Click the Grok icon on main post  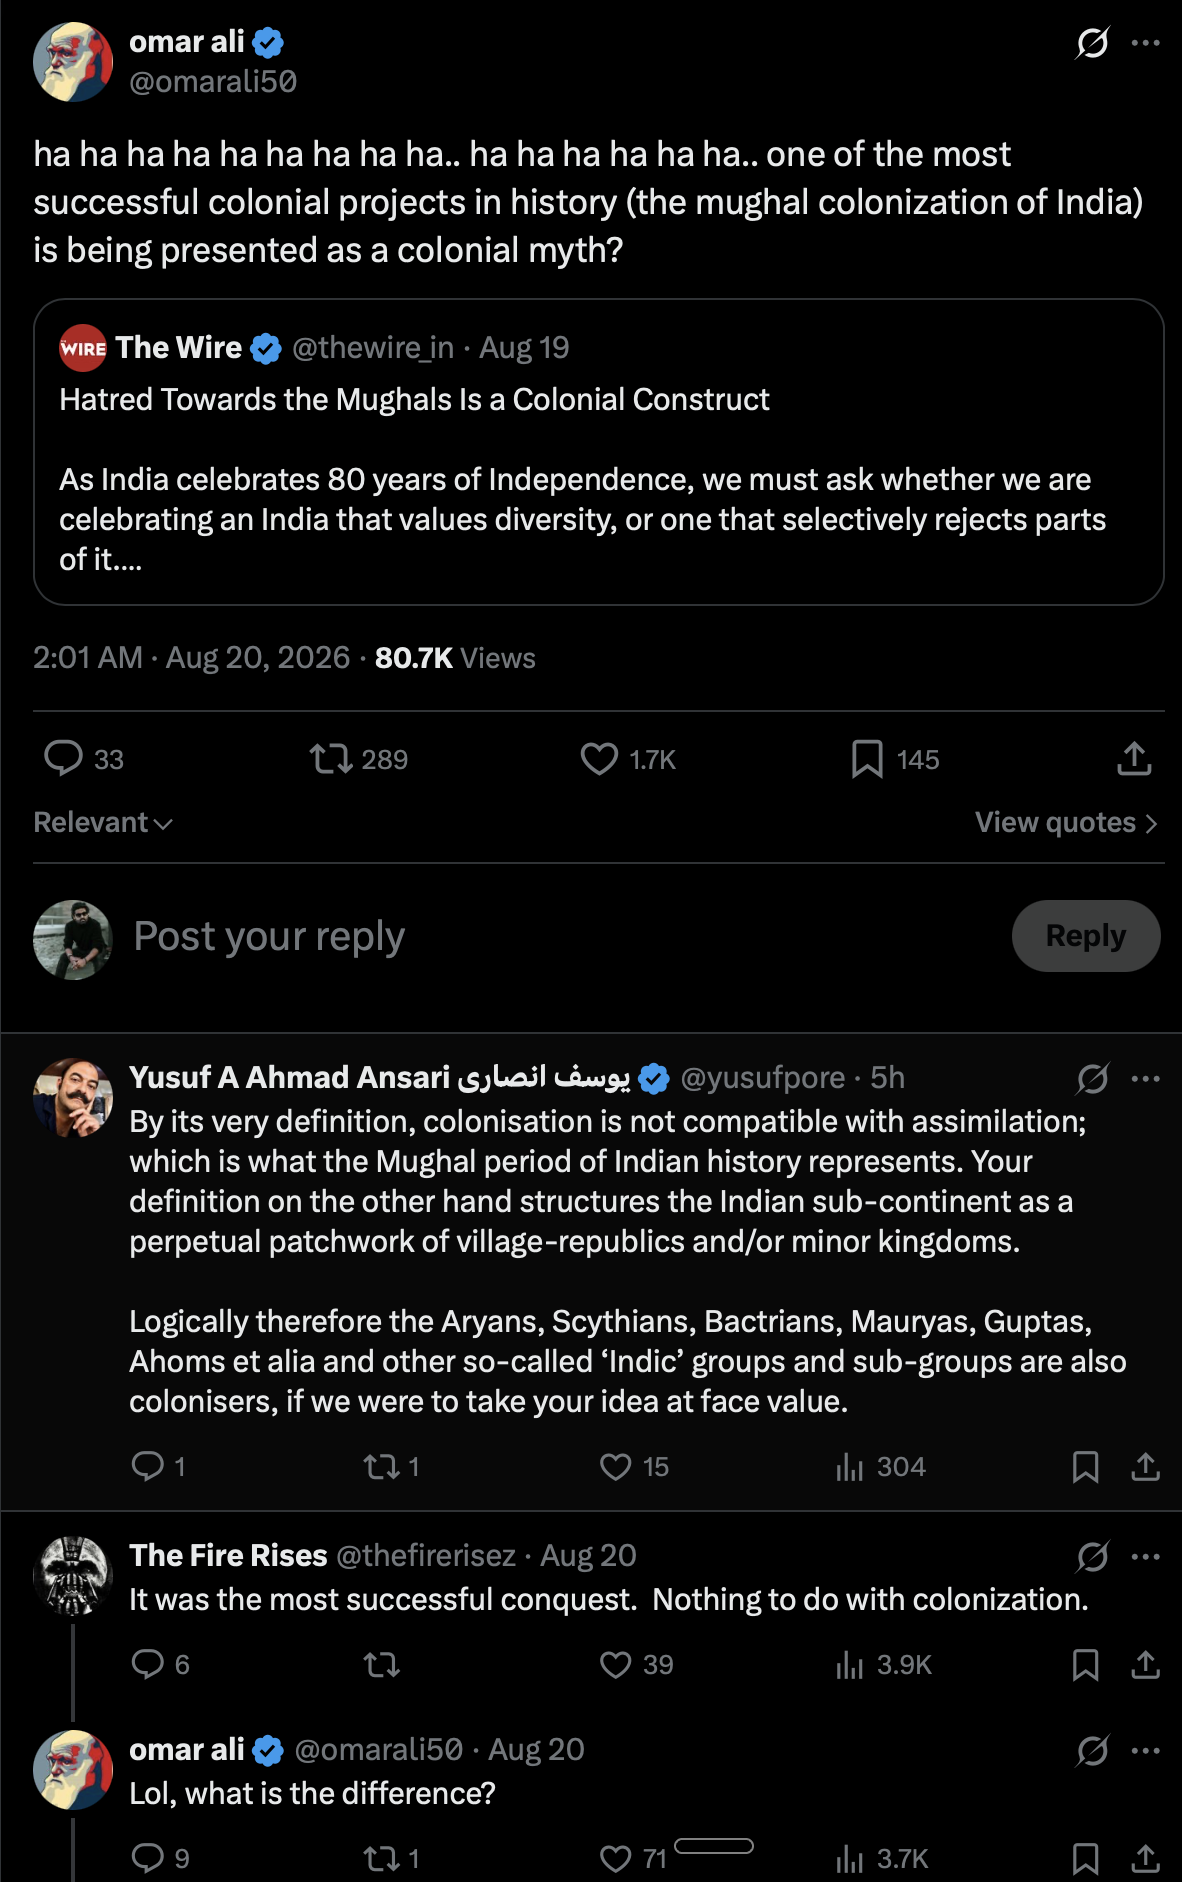[1092, 43]
